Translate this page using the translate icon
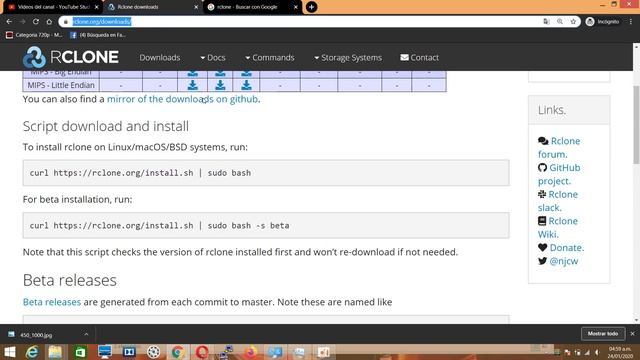Screen dimensions: 640x360 [x=547, y=21]
